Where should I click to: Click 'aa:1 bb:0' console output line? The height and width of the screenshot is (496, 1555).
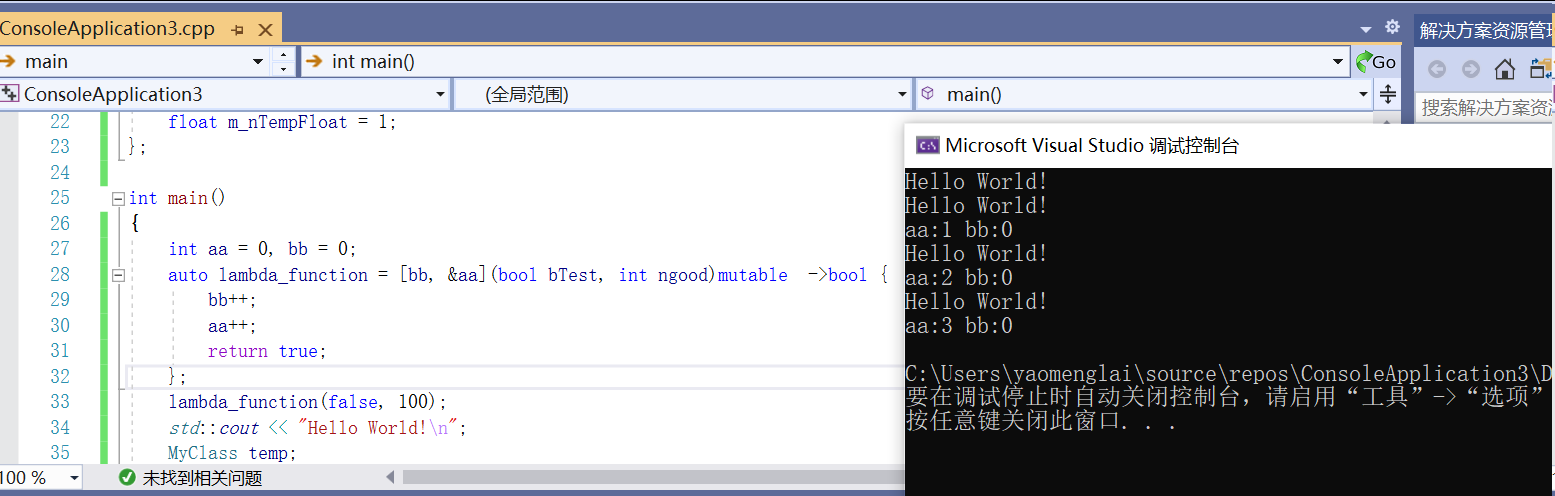959,230
